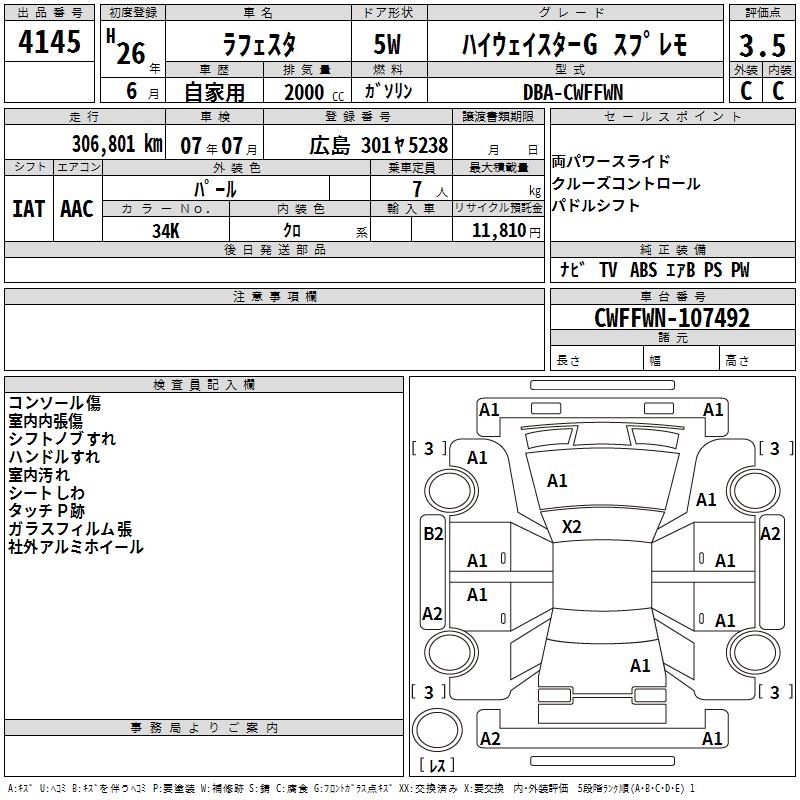Click the shift type IAT

tap(29, 209)
